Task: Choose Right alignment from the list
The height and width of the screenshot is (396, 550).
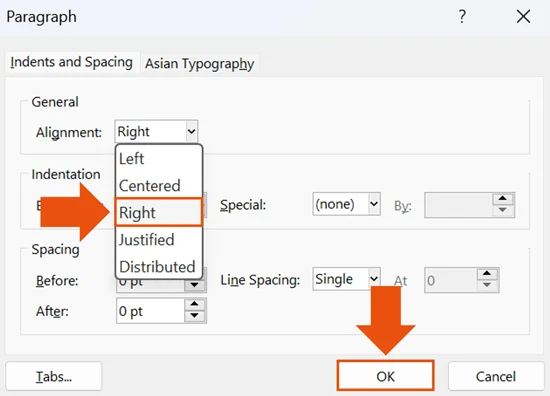Action: click(159, 212)
